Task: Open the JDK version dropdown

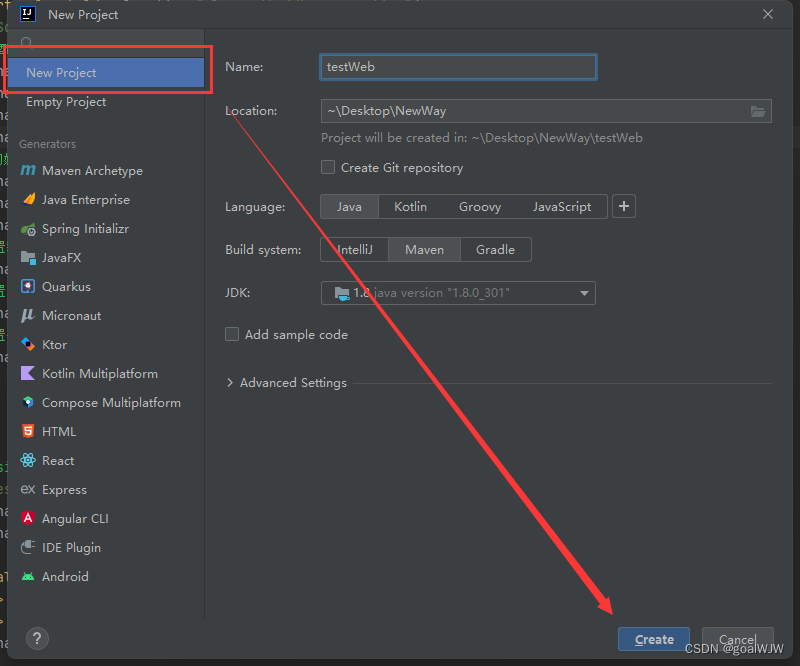Action: coord(458,293)
